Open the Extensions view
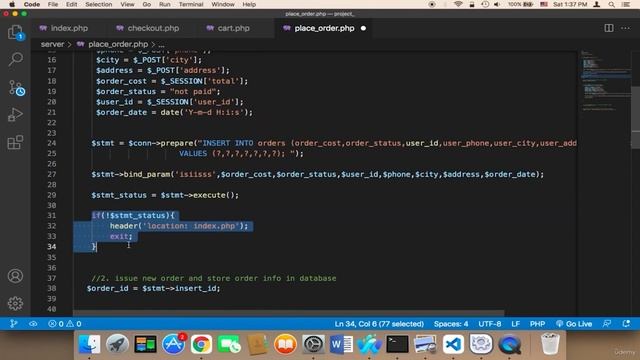Image resolution: width=640 pixels, height=360 pixels. (16, 142)
